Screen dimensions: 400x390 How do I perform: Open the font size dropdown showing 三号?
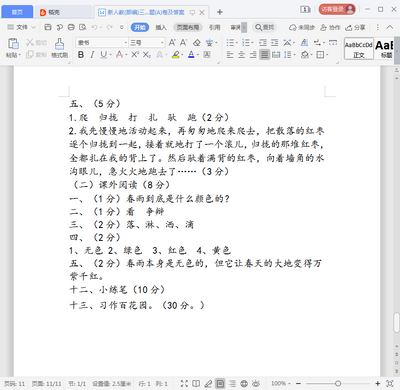click(147, 43)
